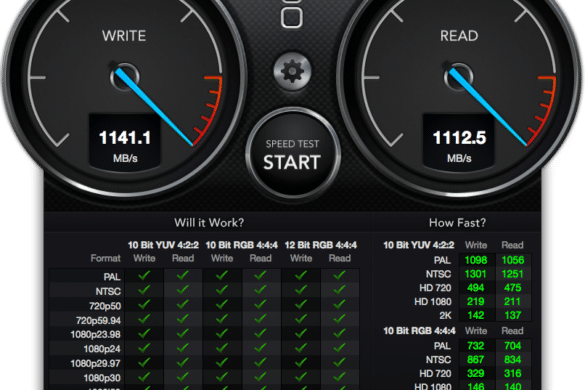Viewport: 585px width, 390px height.
Task: Select the NTSC read value 1251
Action: [x=512, y=274]
